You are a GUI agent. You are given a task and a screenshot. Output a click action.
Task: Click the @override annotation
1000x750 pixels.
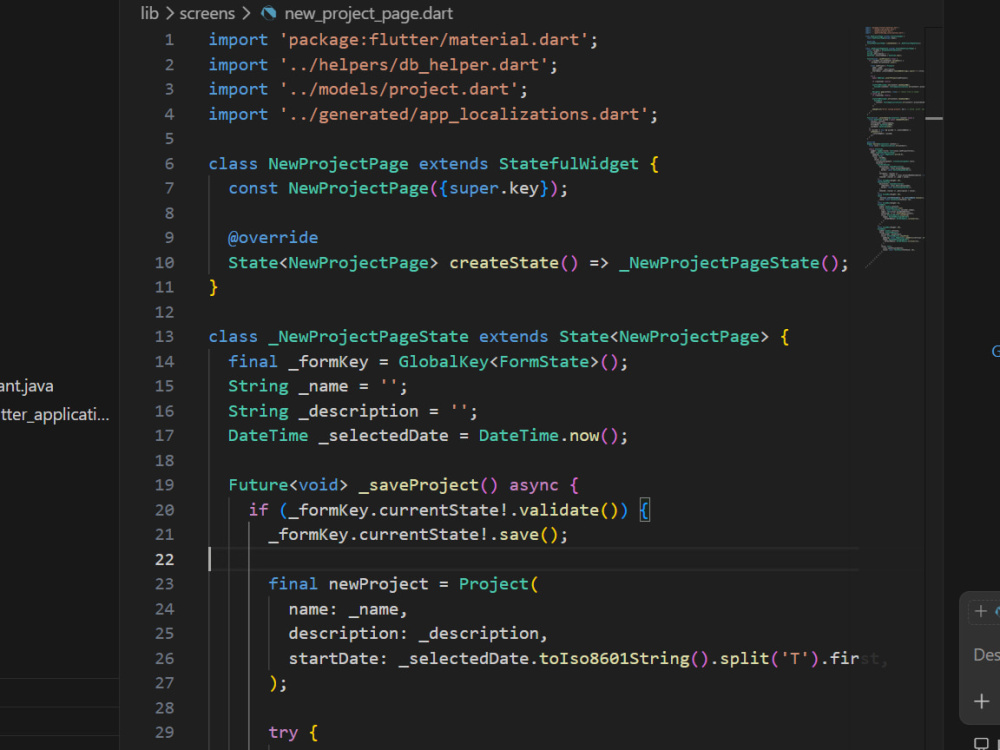coord(273,238)
